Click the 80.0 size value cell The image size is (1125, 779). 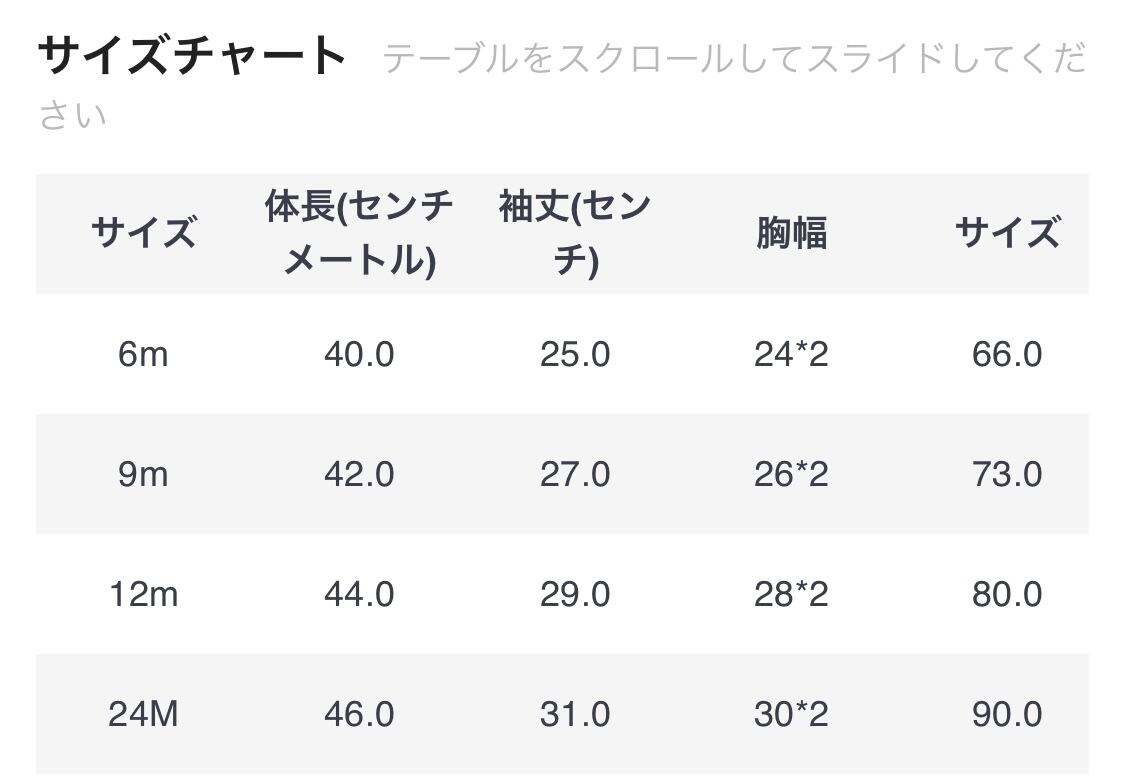1007,594
